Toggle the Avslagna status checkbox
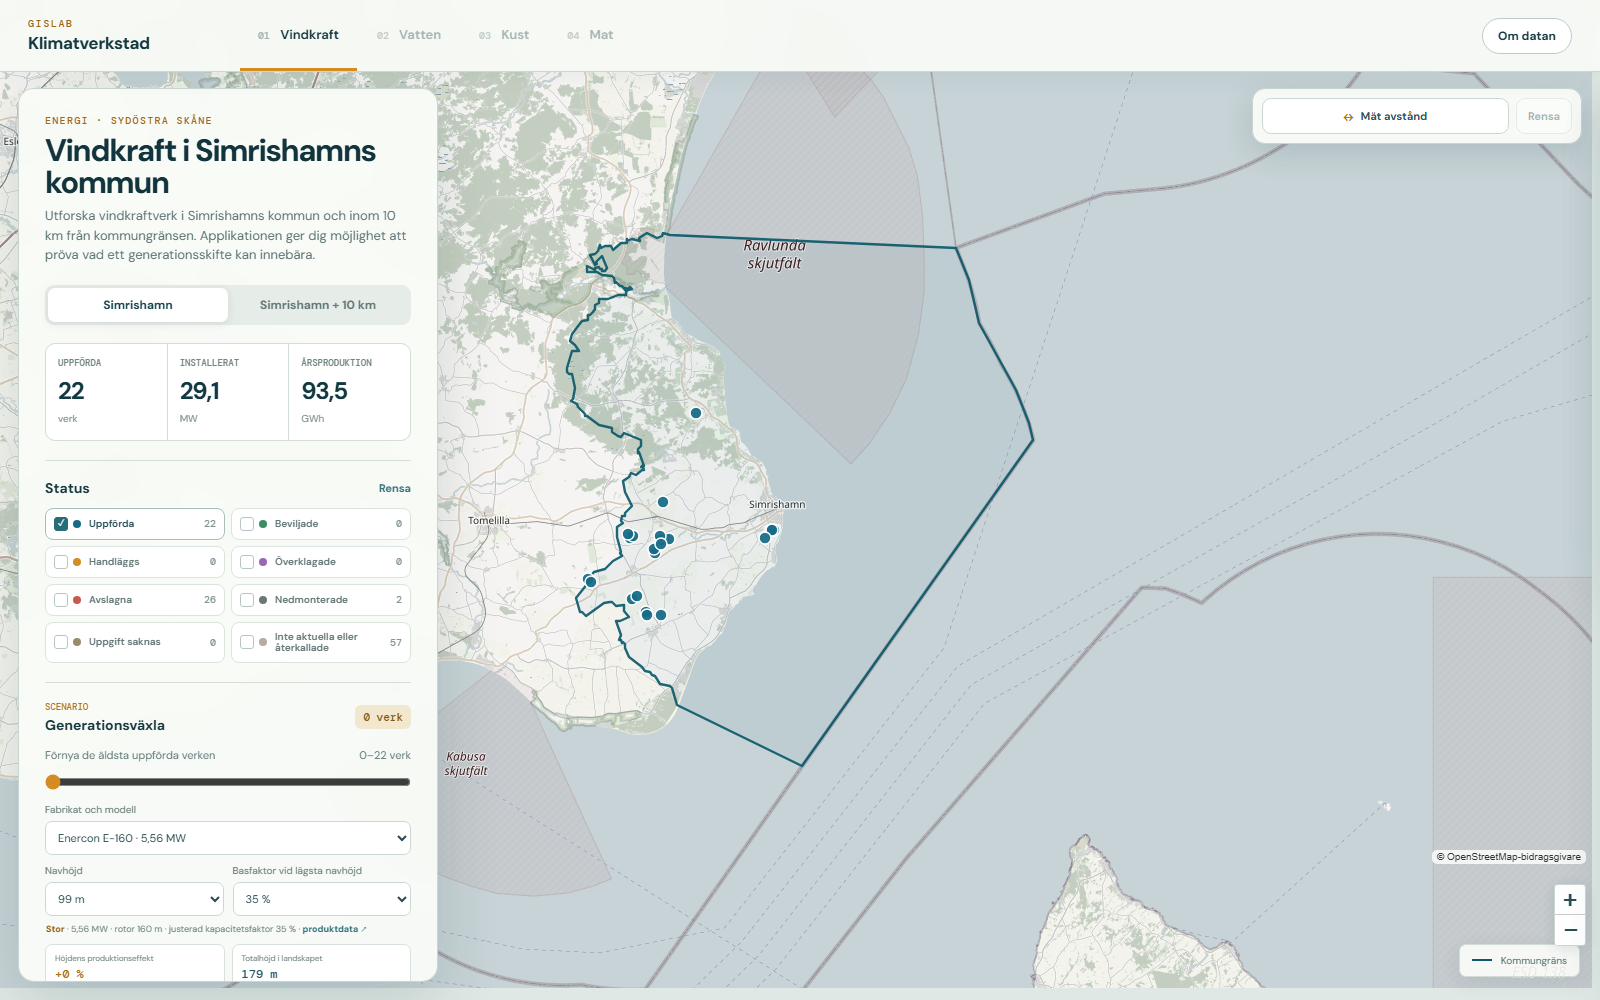The width and height of the screenshot is (1600, 1000). [61, 600]
